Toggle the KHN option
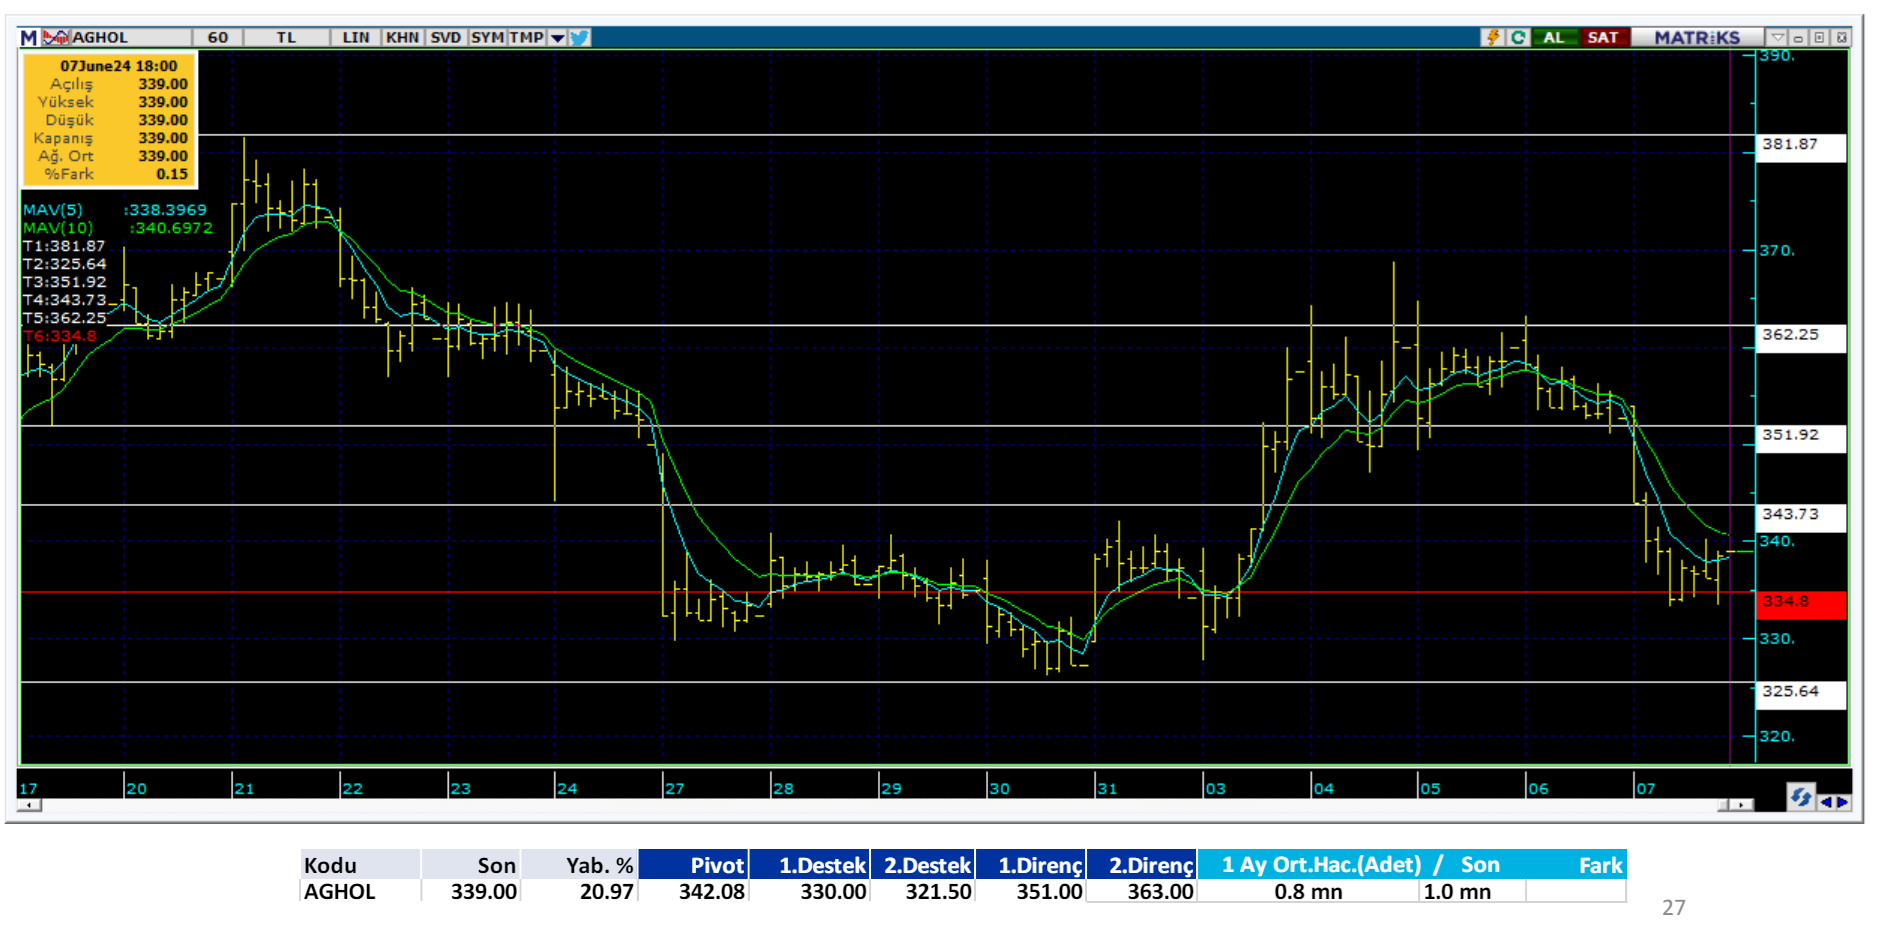 [403, 38]
